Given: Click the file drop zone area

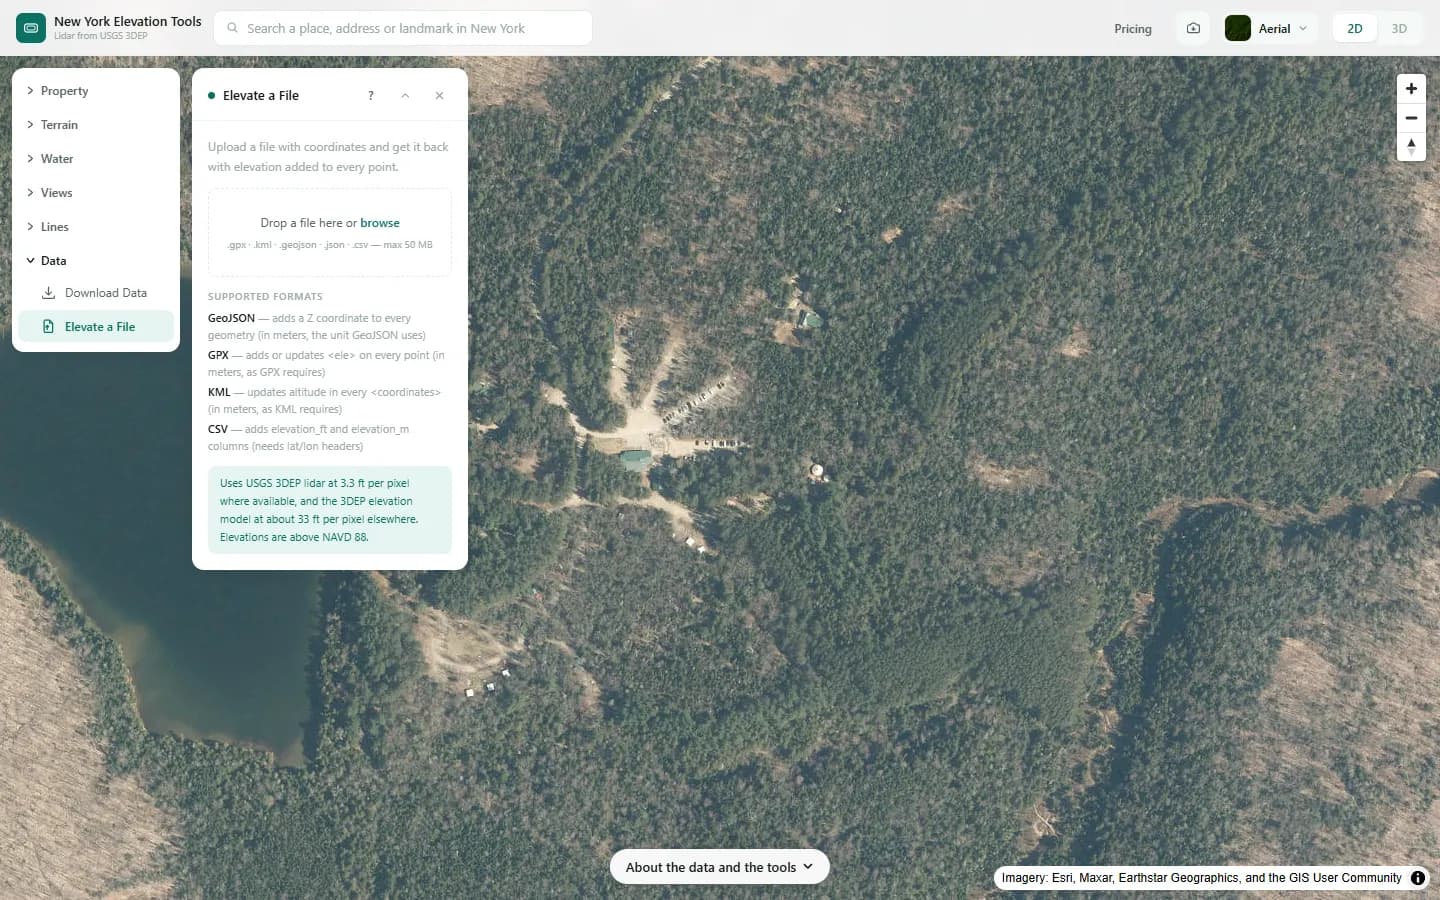Looking at the screenshot, I should pyautogui.click(x=330, y=232).
